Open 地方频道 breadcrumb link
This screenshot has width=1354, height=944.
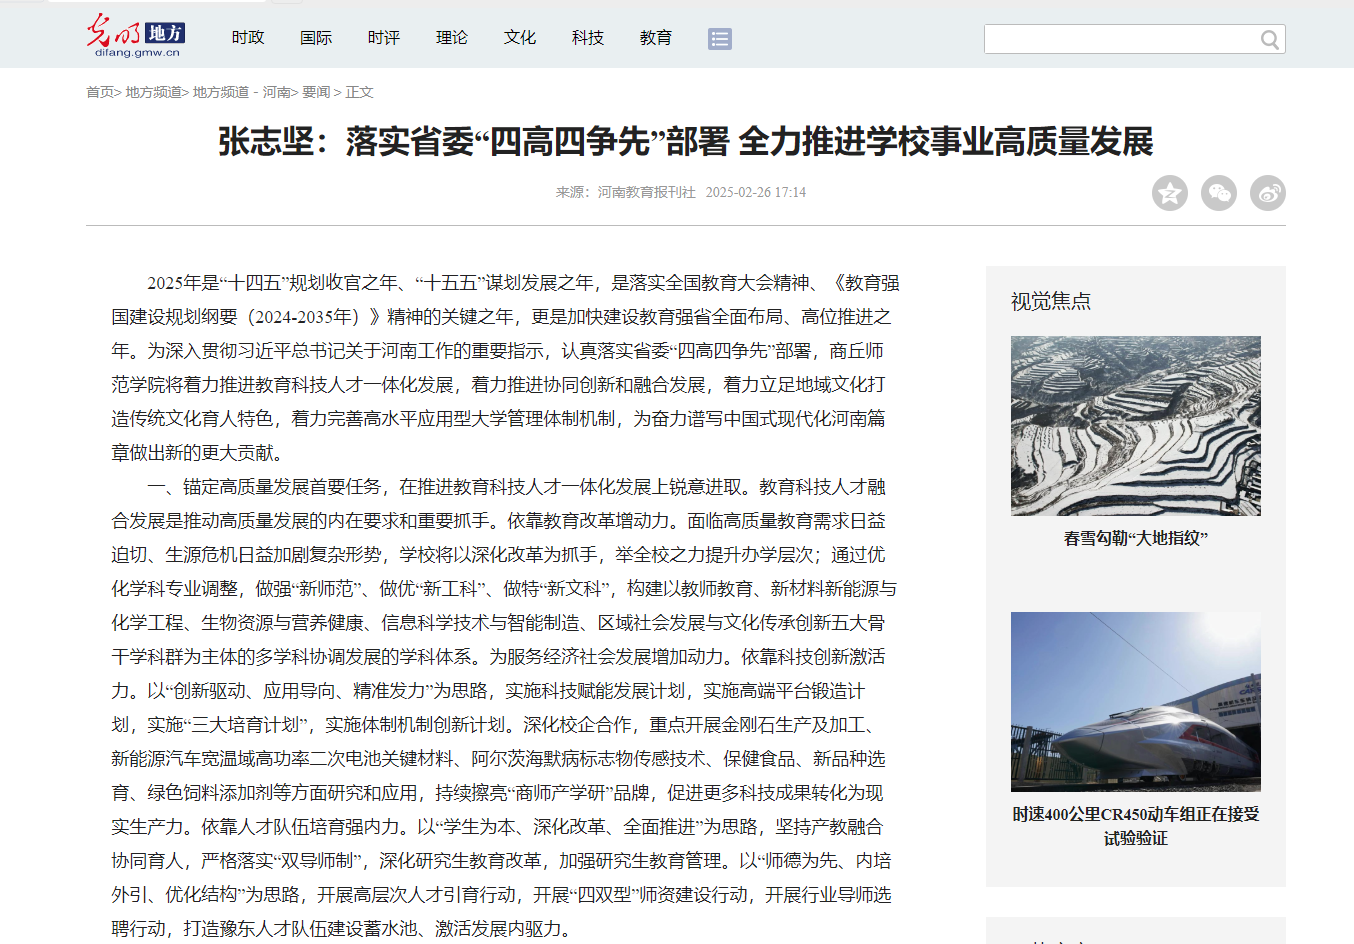tap(153, 92)
